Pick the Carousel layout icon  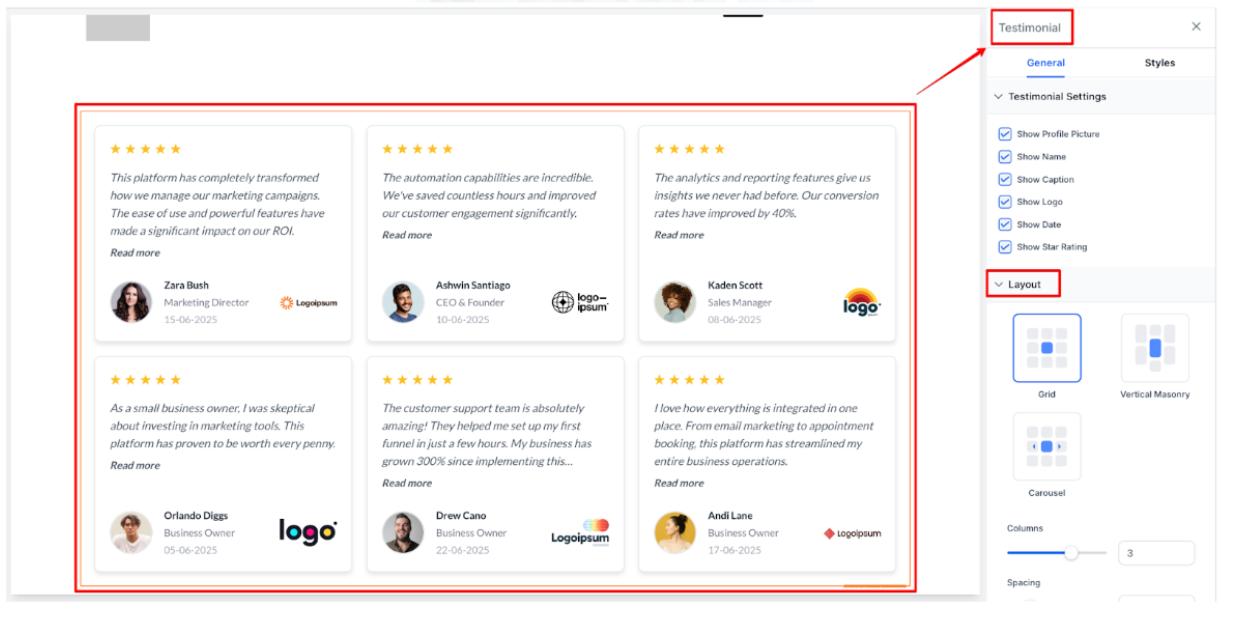[x=1047, y=446]
